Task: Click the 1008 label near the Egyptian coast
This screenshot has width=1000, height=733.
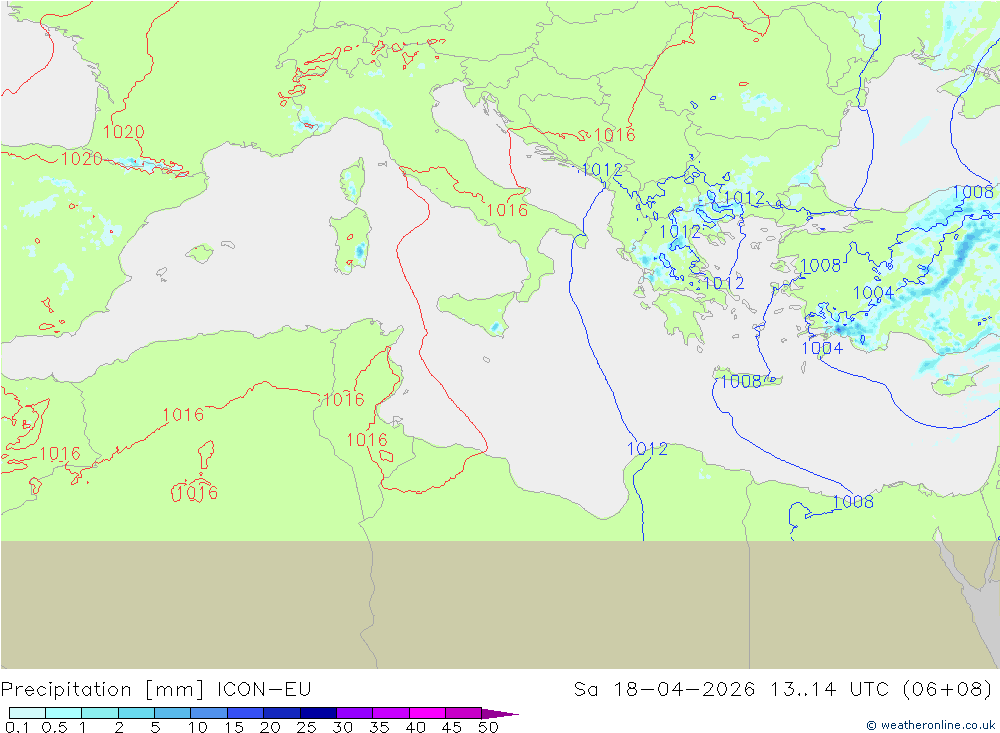Action: 853,502
